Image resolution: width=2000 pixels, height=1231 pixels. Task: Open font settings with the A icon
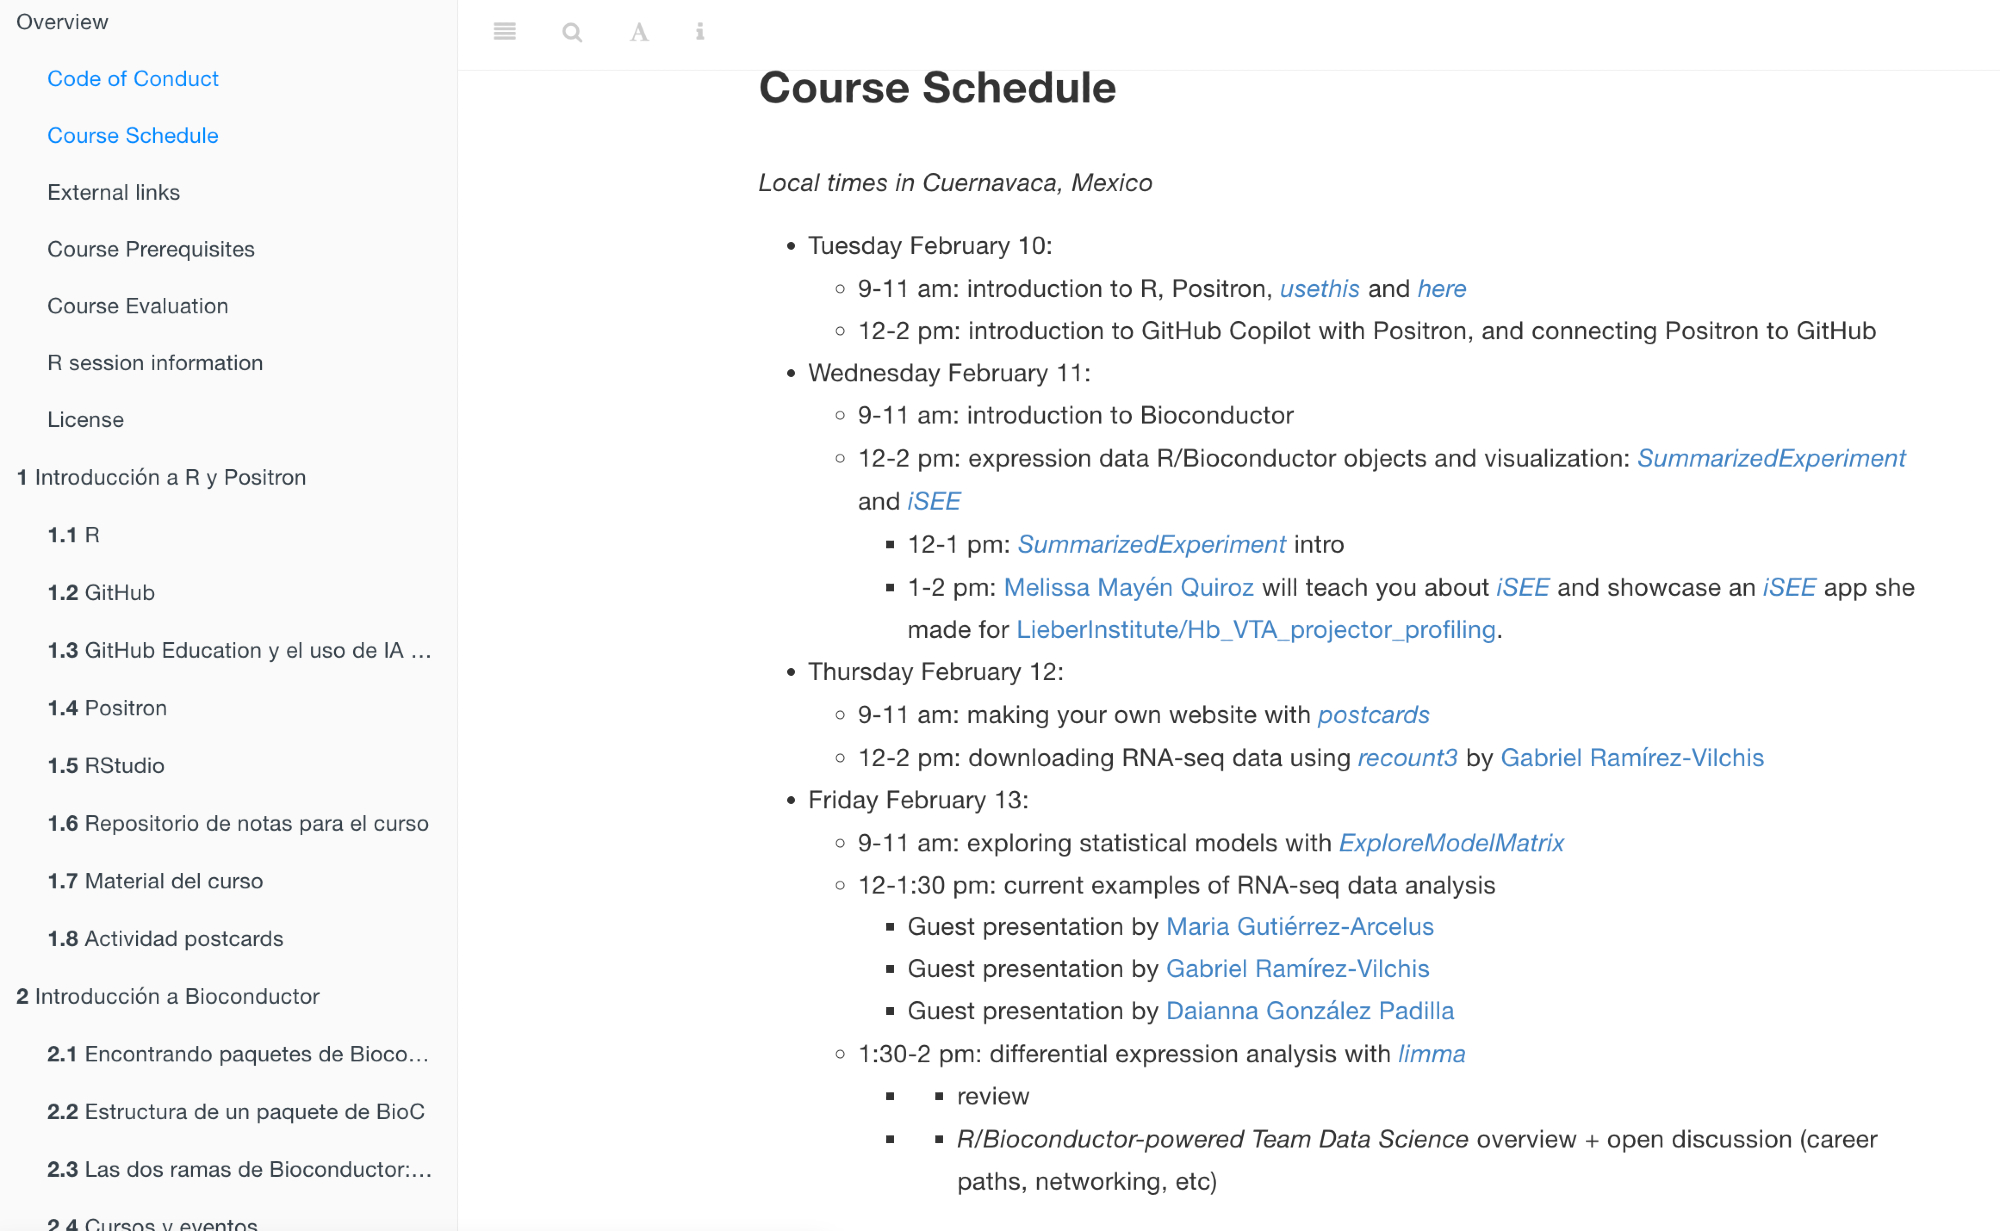pos(639,32)
